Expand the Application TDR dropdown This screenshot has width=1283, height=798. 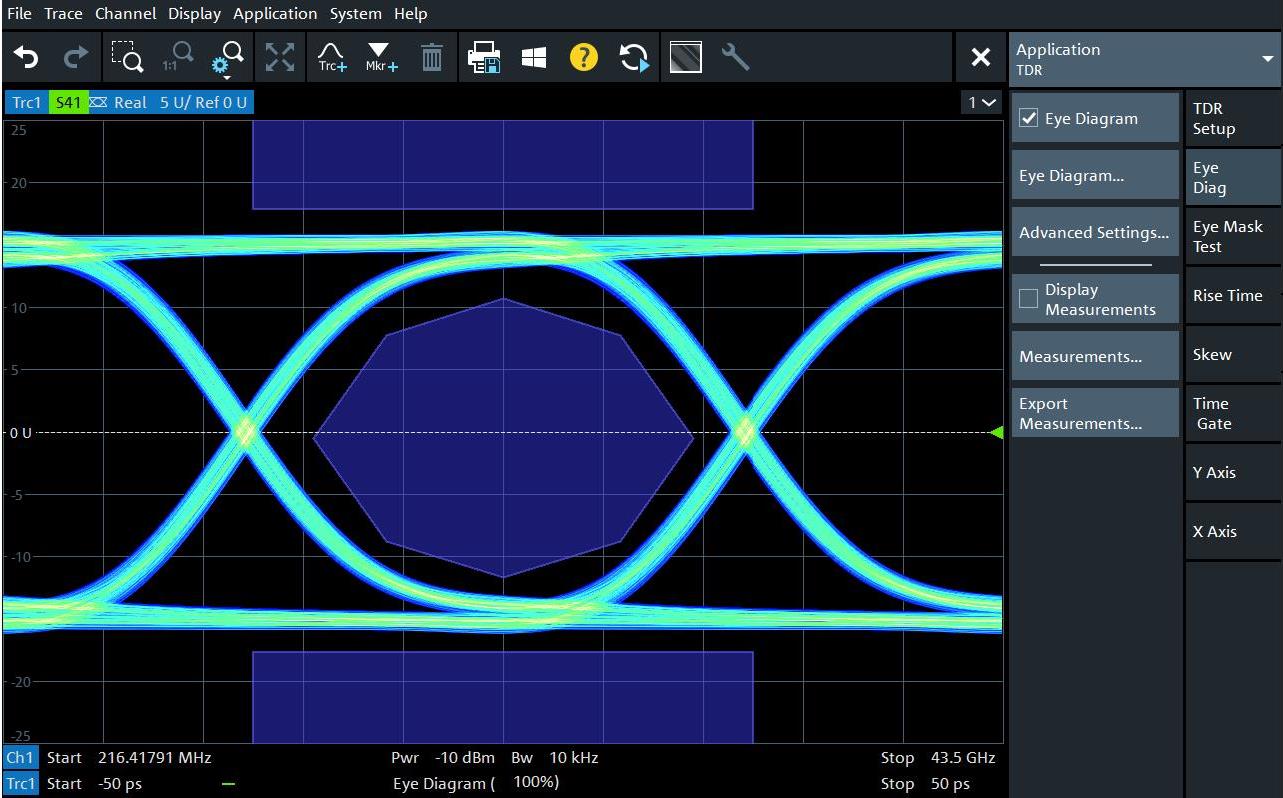[1267, 59]
